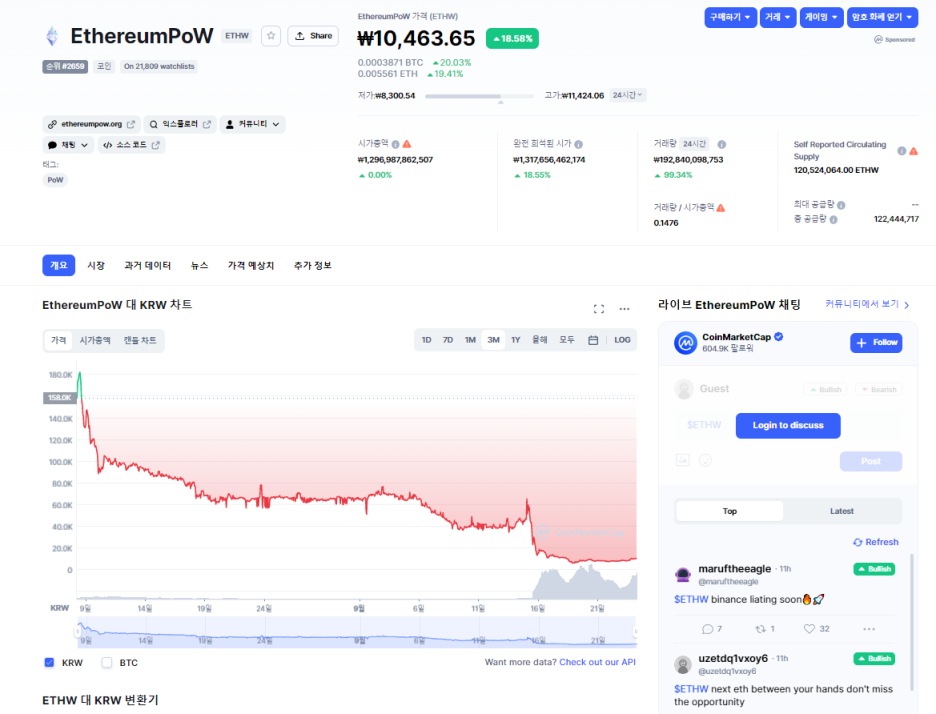The width and height of the screenshot is (936, 714).
Task: Click the info icon next to 완전 희석된 시가
Action: click(578, 144)
